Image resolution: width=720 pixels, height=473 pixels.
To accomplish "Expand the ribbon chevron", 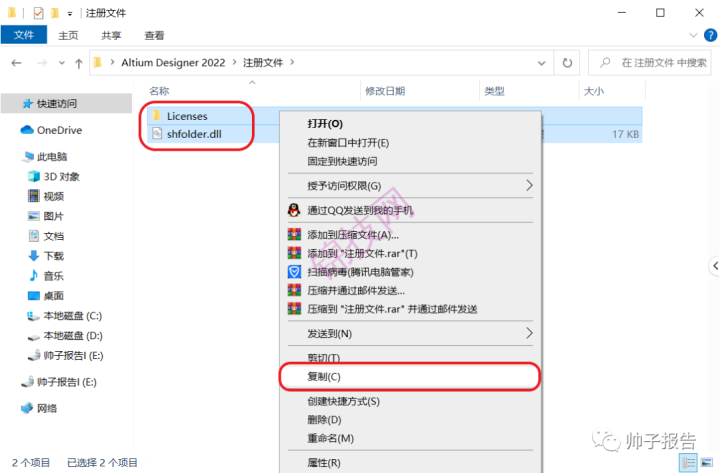I will (x=693, y=35).
